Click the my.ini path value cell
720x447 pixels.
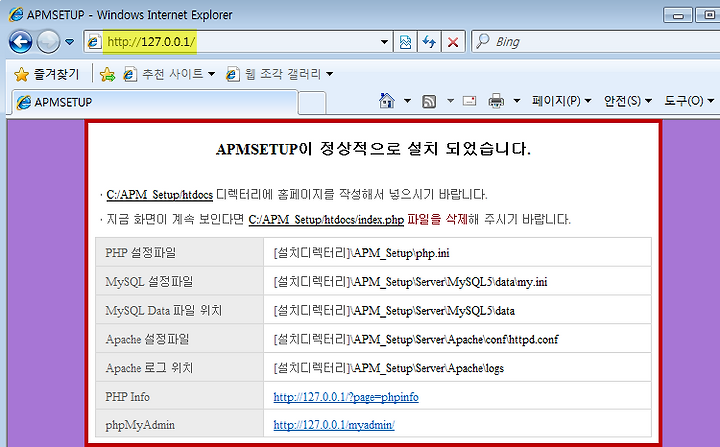coord(457,281)
